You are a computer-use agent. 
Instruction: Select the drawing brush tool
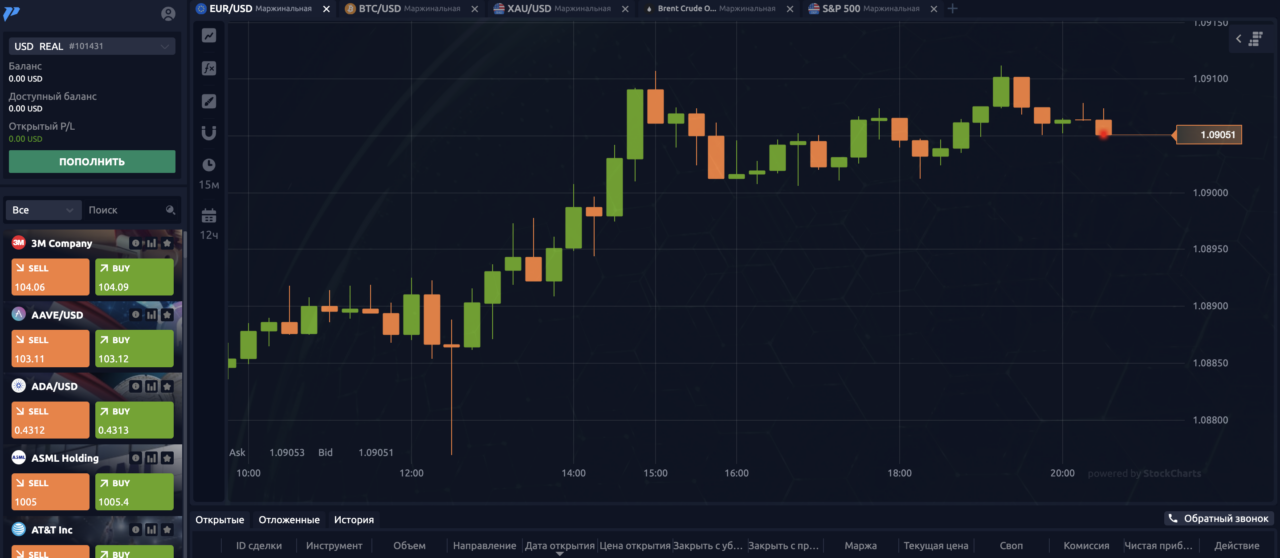click(x=209, y=101)
